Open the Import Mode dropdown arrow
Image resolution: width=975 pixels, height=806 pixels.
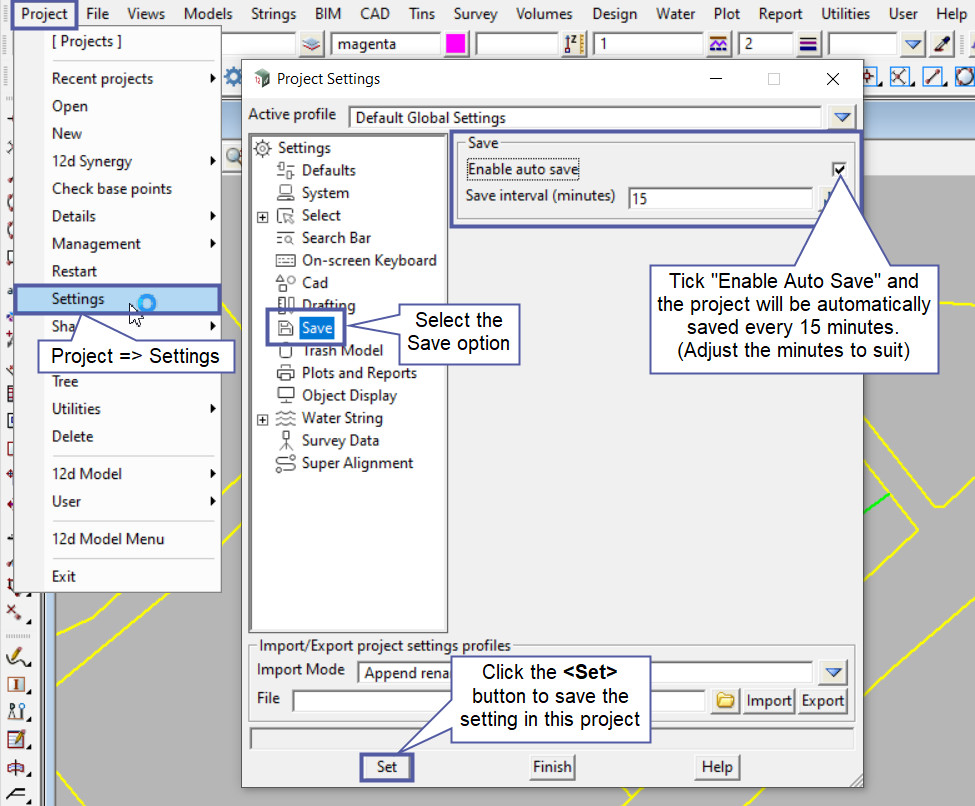click(832, 672)
